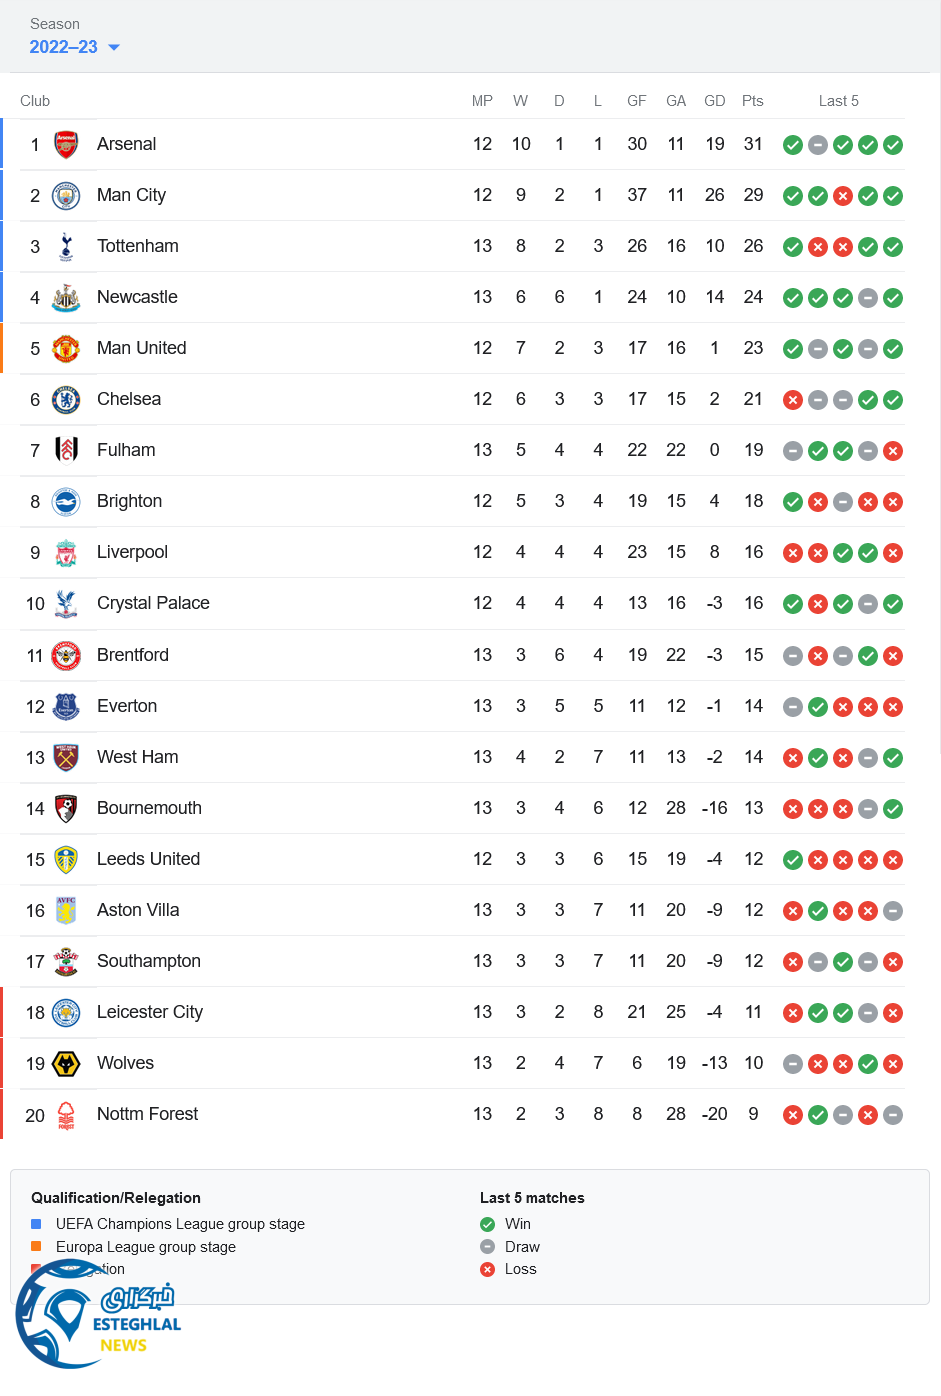Open the Man United team link

142,348
